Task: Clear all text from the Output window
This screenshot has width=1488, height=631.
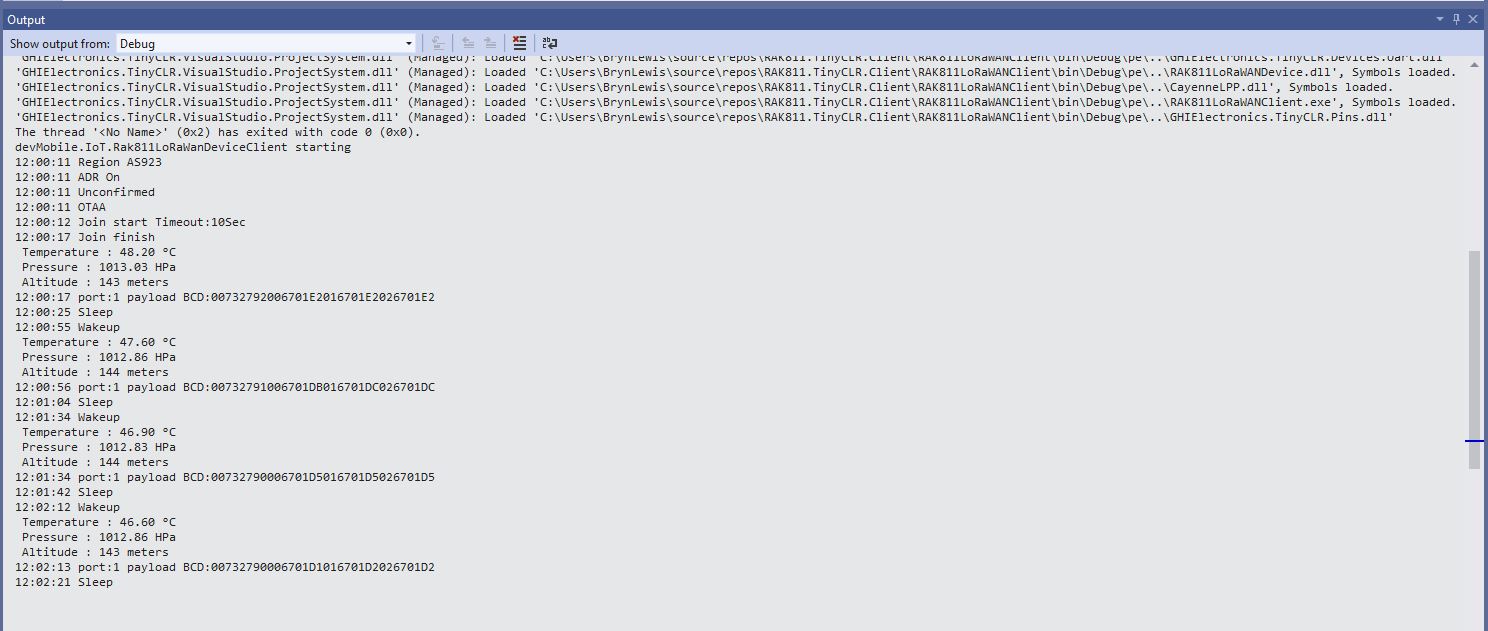Action: point(519,43)
